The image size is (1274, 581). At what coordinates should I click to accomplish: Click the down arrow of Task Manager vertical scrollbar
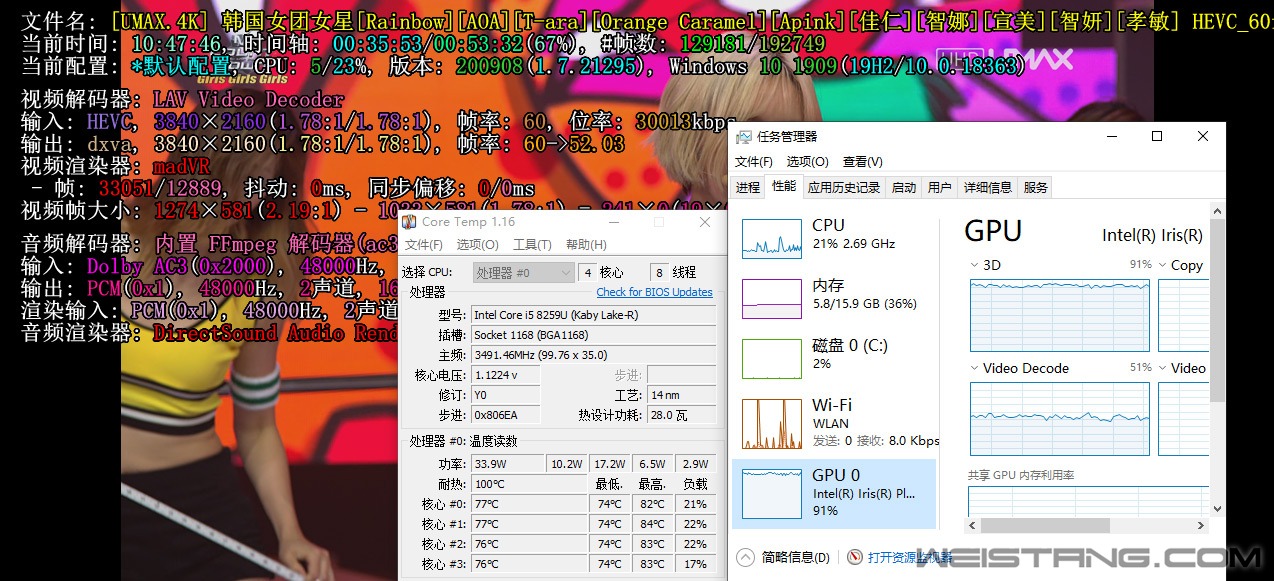click(1217, 508)
